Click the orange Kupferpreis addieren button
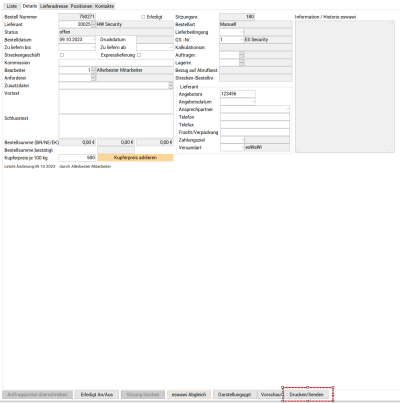The height and width of the screenshot is (403, 400). (135, 158)
